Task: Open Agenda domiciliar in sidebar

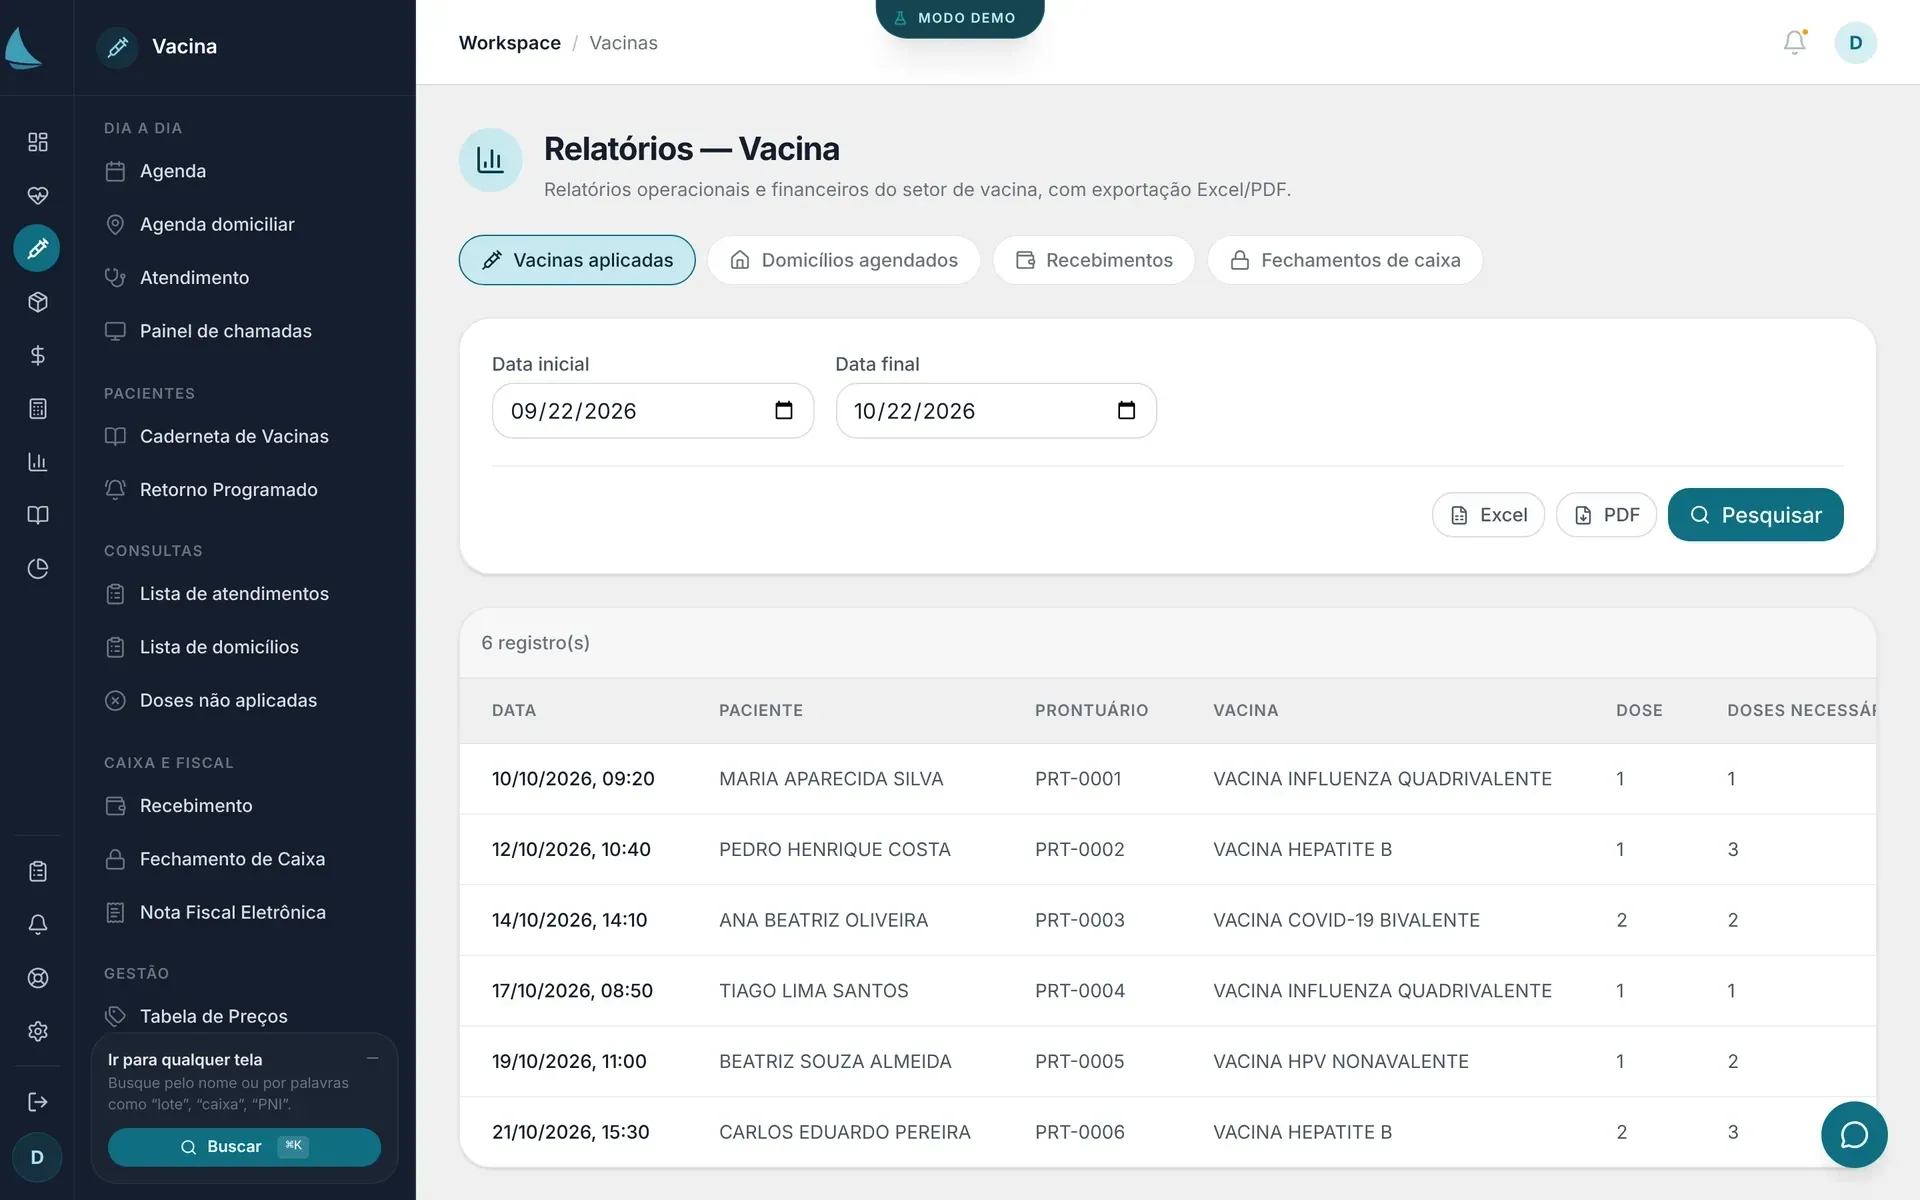Action: [x=217, y=224]
